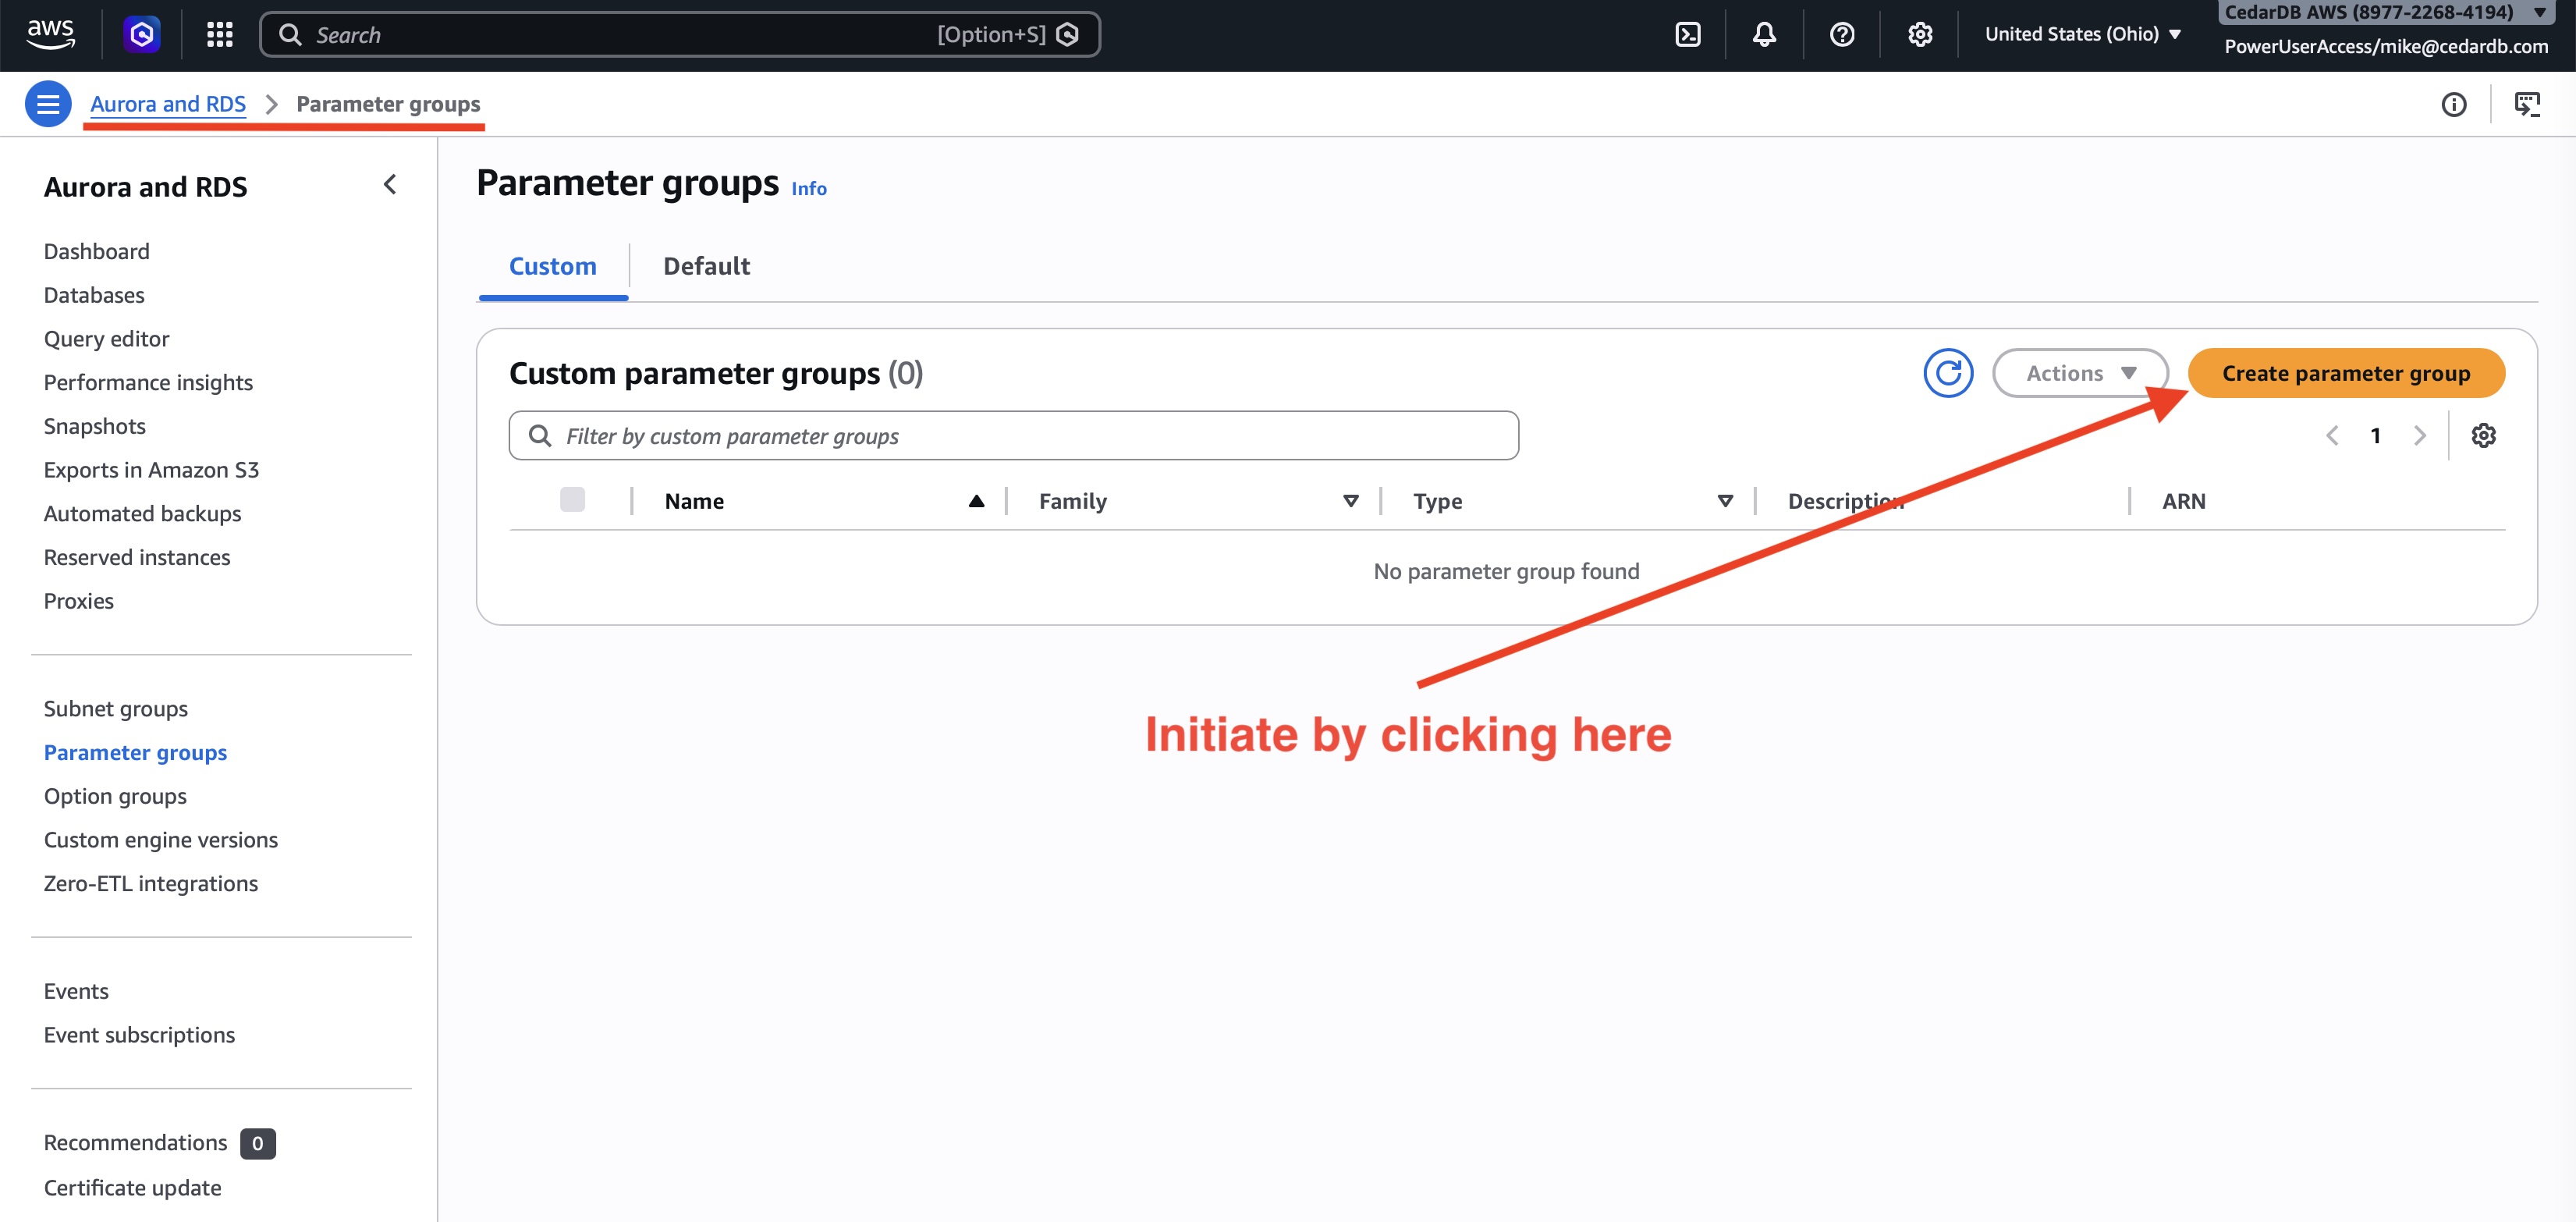Viewport: 2576px width, 1222px height.
Task: Open the Aurora and RDS breadcrumb link
Action: tap(167, 103)
